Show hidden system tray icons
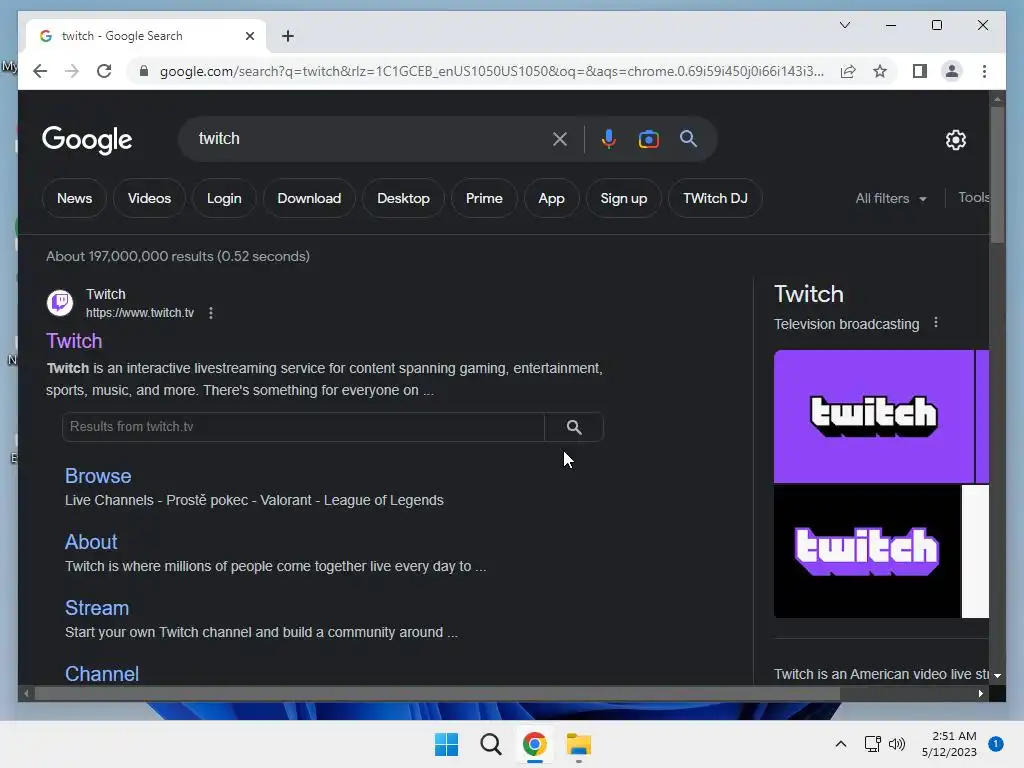 click(x=841, y=744)
